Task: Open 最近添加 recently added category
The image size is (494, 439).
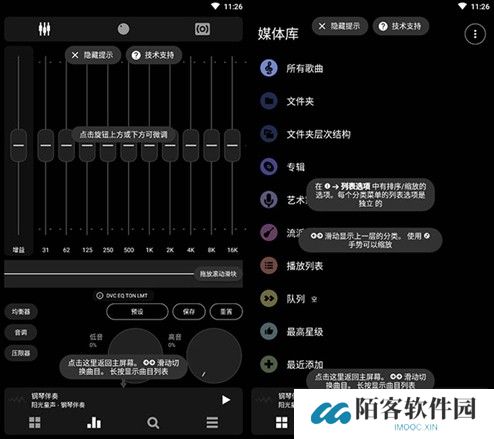Action: coord(305,364)
